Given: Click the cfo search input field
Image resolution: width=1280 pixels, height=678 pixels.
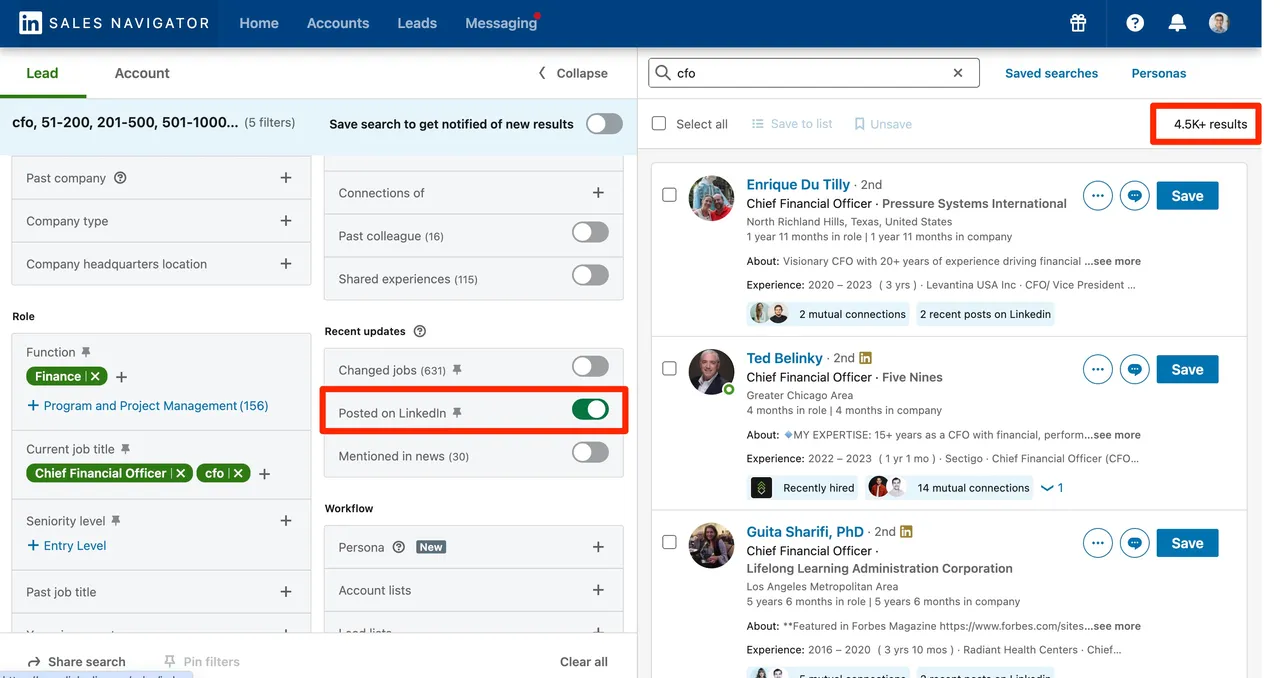Looking at the screenshot, I should tap(813, 73).
